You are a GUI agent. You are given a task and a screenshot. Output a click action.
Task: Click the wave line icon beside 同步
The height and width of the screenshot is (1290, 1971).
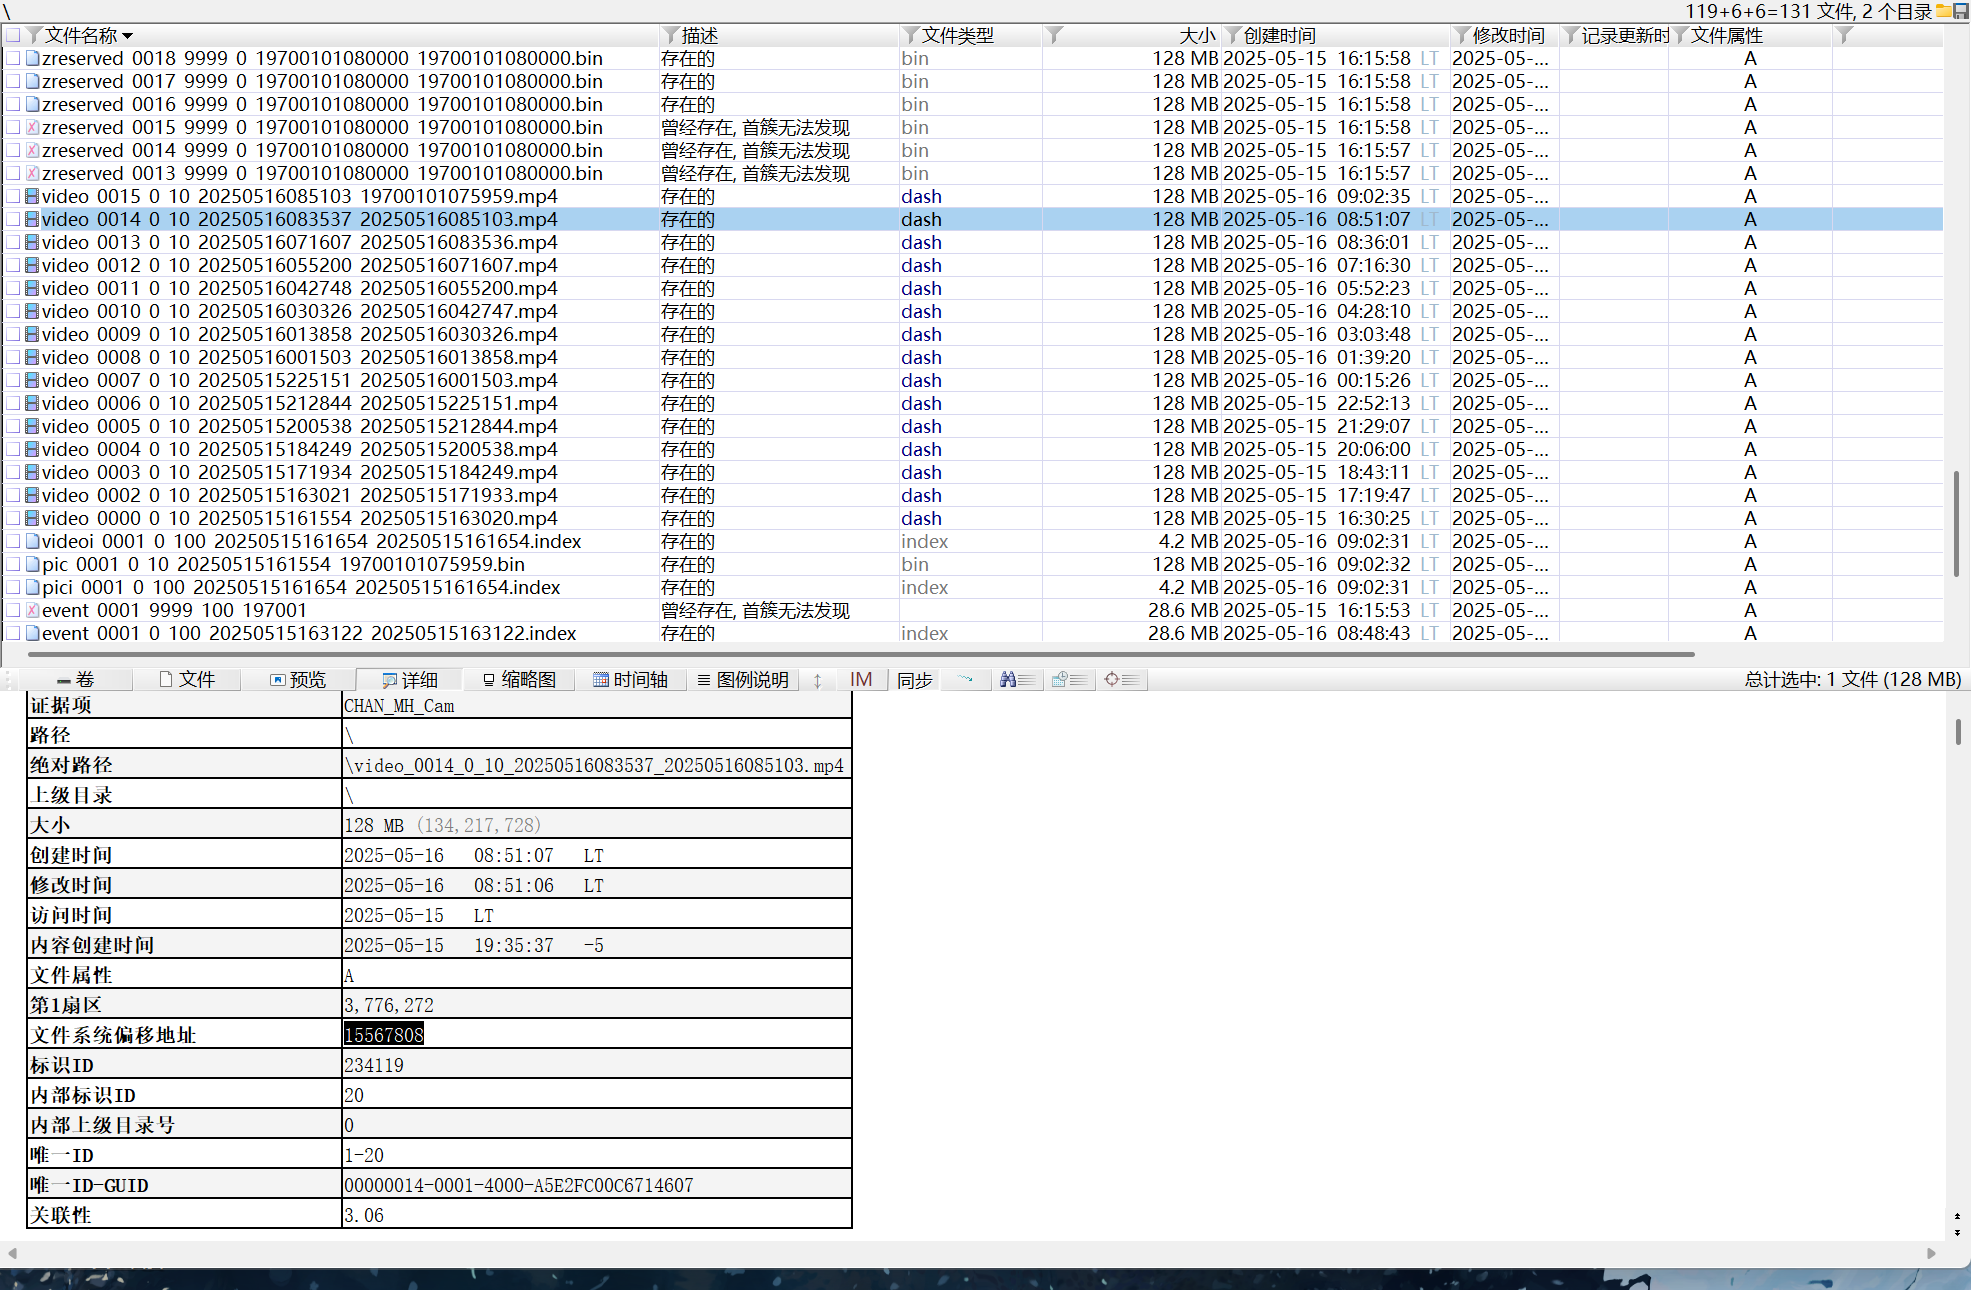[965, 680]
